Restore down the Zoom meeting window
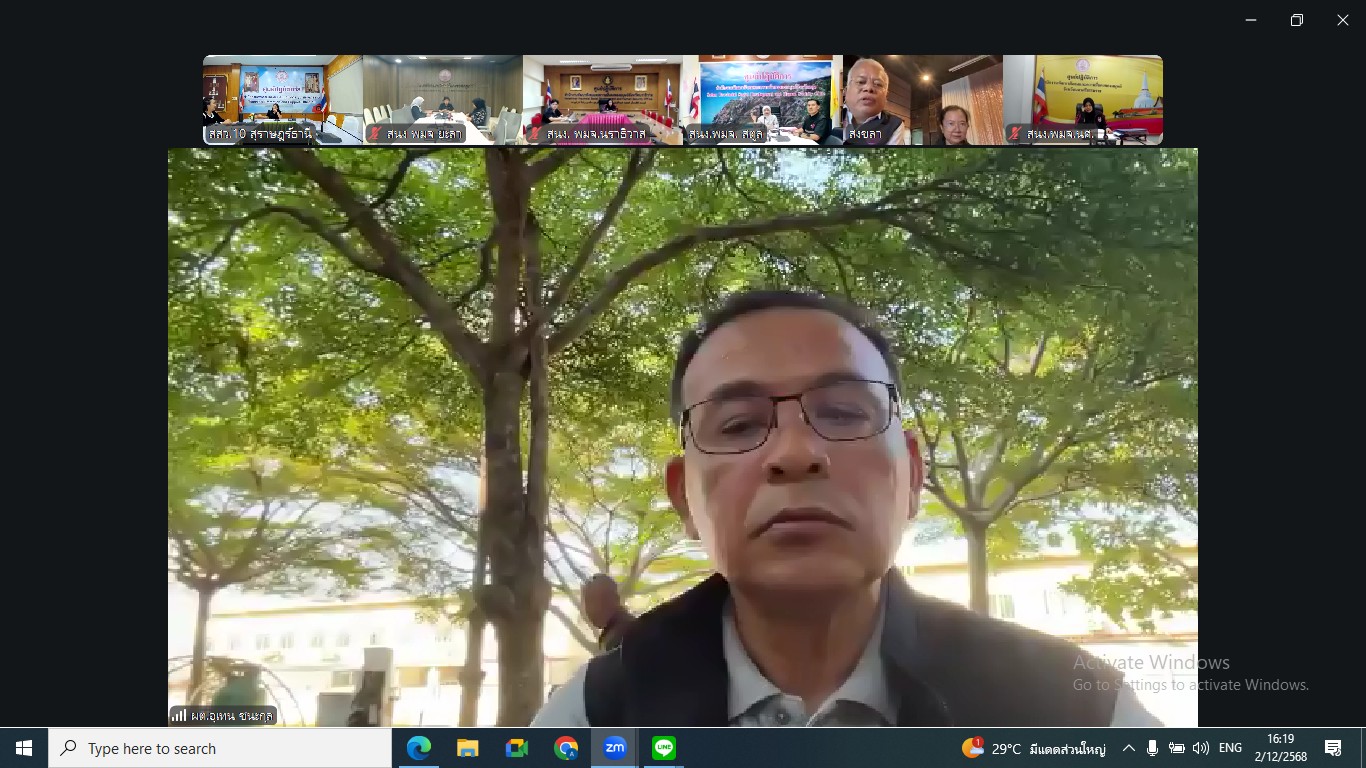The height and width of the screenshot is (768, 1366). coord(1296,20)
